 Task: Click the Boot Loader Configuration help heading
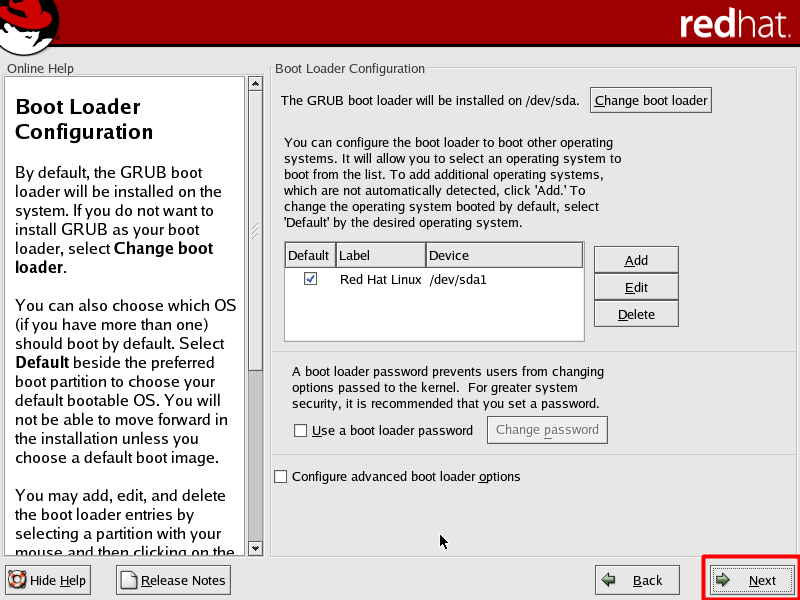(x=84, y=119)
